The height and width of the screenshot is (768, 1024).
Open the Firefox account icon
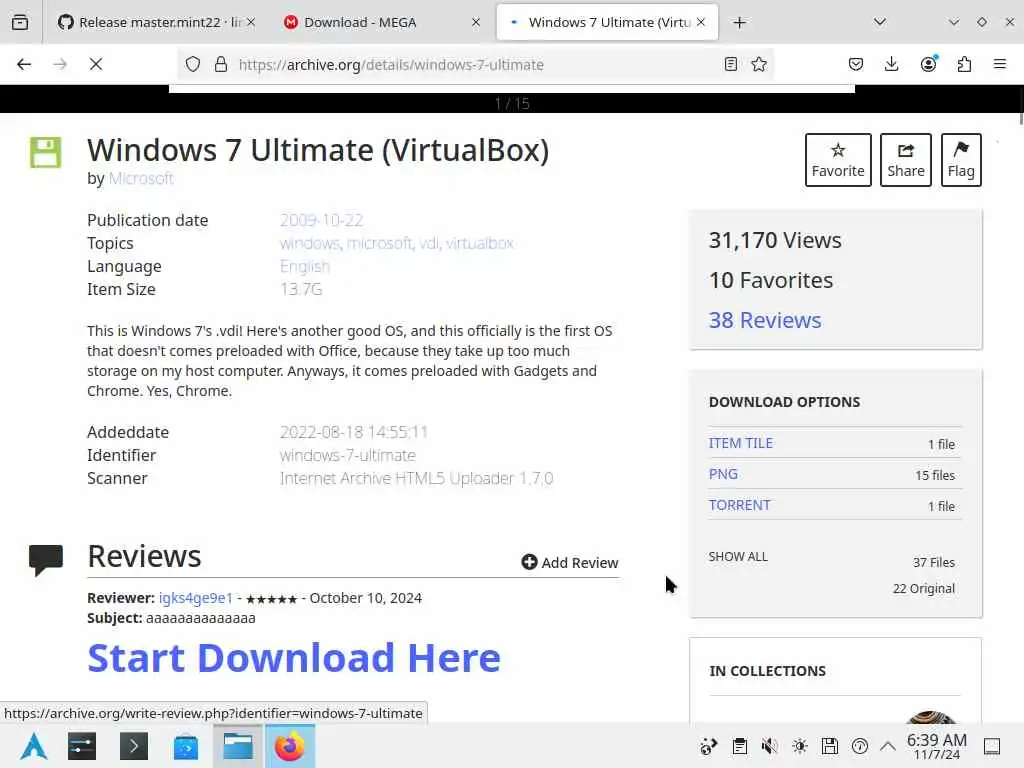pyautogui.click(x=928, y=64)
